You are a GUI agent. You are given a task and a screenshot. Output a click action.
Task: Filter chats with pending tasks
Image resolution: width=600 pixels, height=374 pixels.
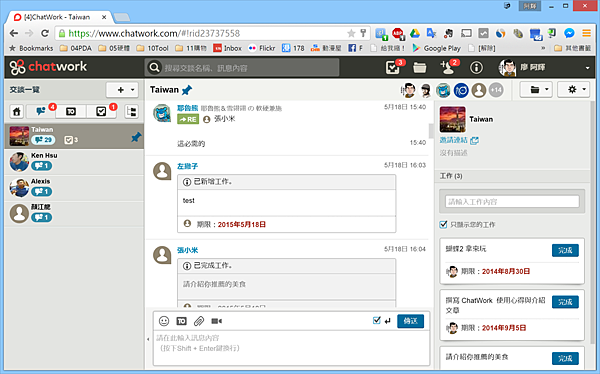pos(101,111)
